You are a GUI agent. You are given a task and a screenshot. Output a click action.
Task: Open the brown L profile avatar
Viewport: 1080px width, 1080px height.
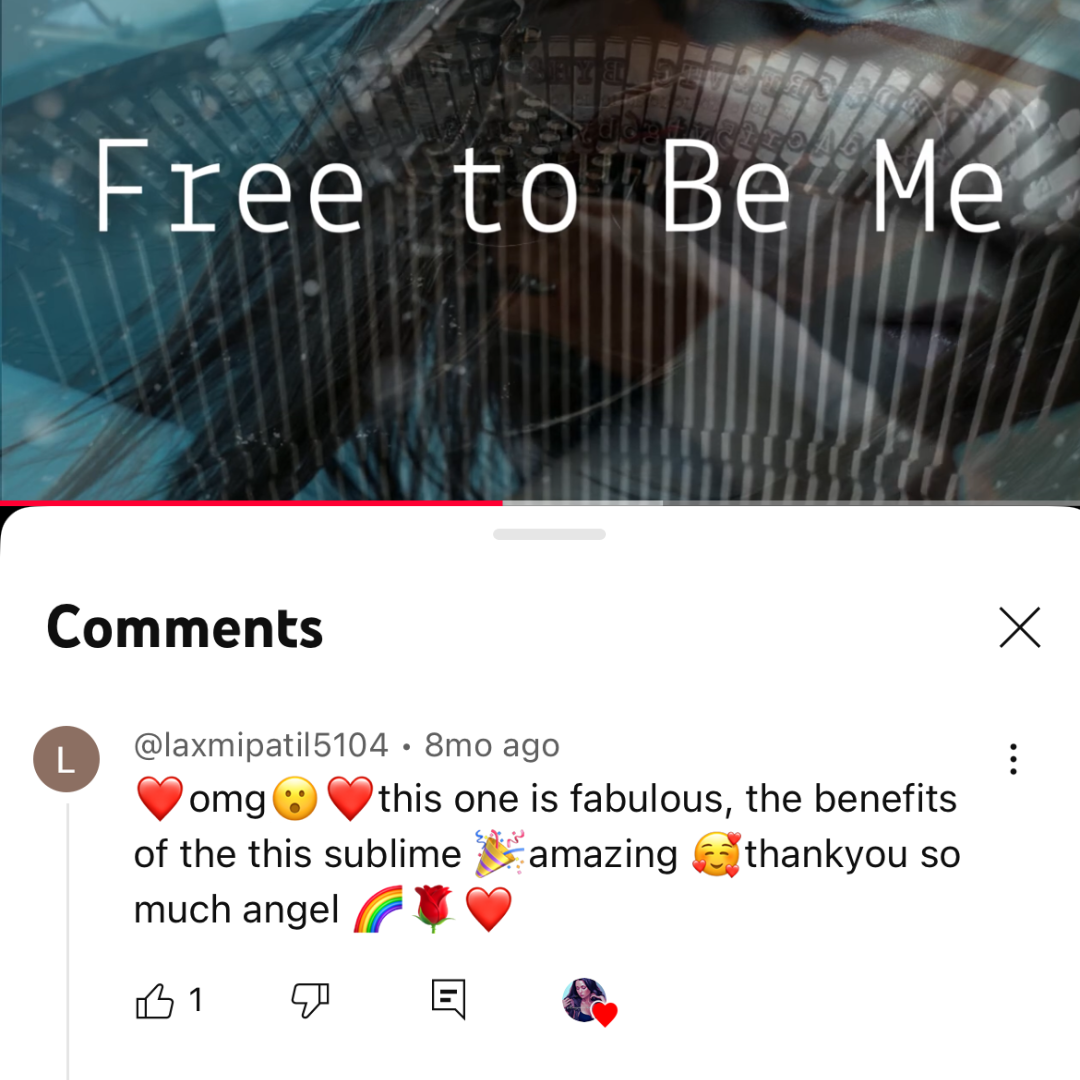[66, 759]
